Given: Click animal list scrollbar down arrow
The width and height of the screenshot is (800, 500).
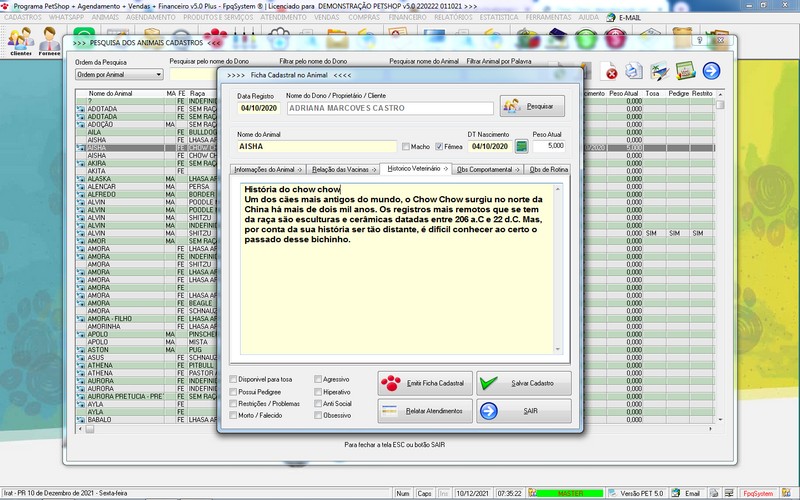Looking at the screenshot, I should coord(720,420).
